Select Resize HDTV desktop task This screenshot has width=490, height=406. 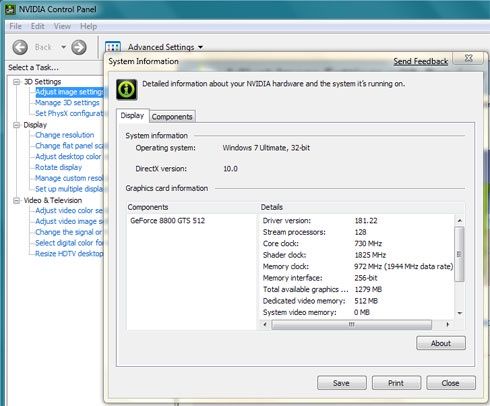pyautogui.click(x=70, y=254)
